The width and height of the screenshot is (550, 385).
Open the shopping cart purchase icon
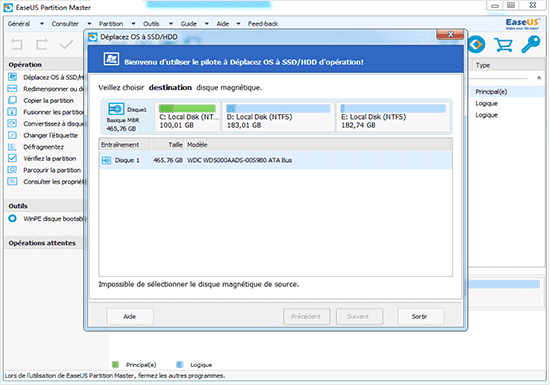(503, 45)
